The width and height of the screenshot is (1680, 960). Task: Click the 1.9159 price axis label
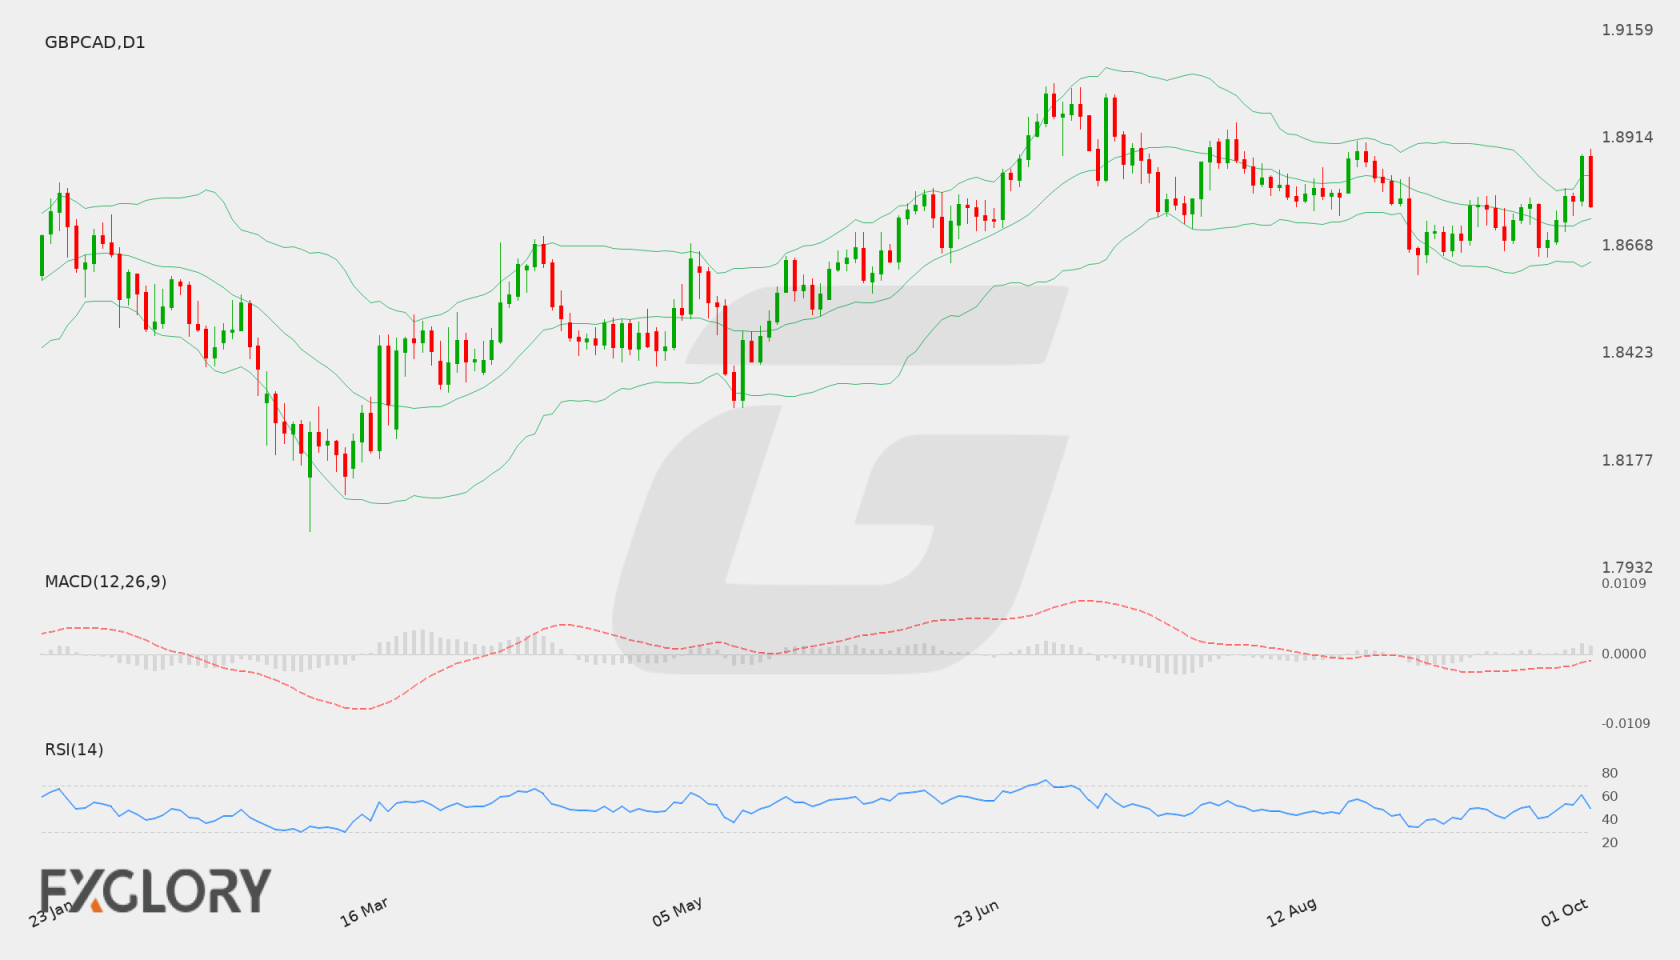pos(1627,30)
